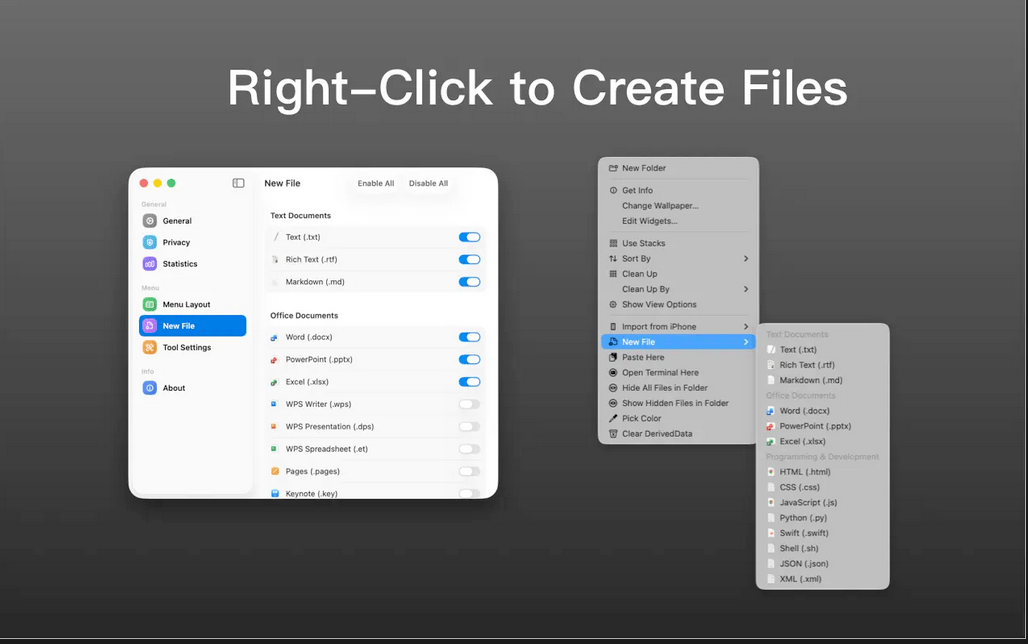Screen dimensions: 1028x644
Task: Expand the New File submenu arrow
Action: (x=746, y=342)
